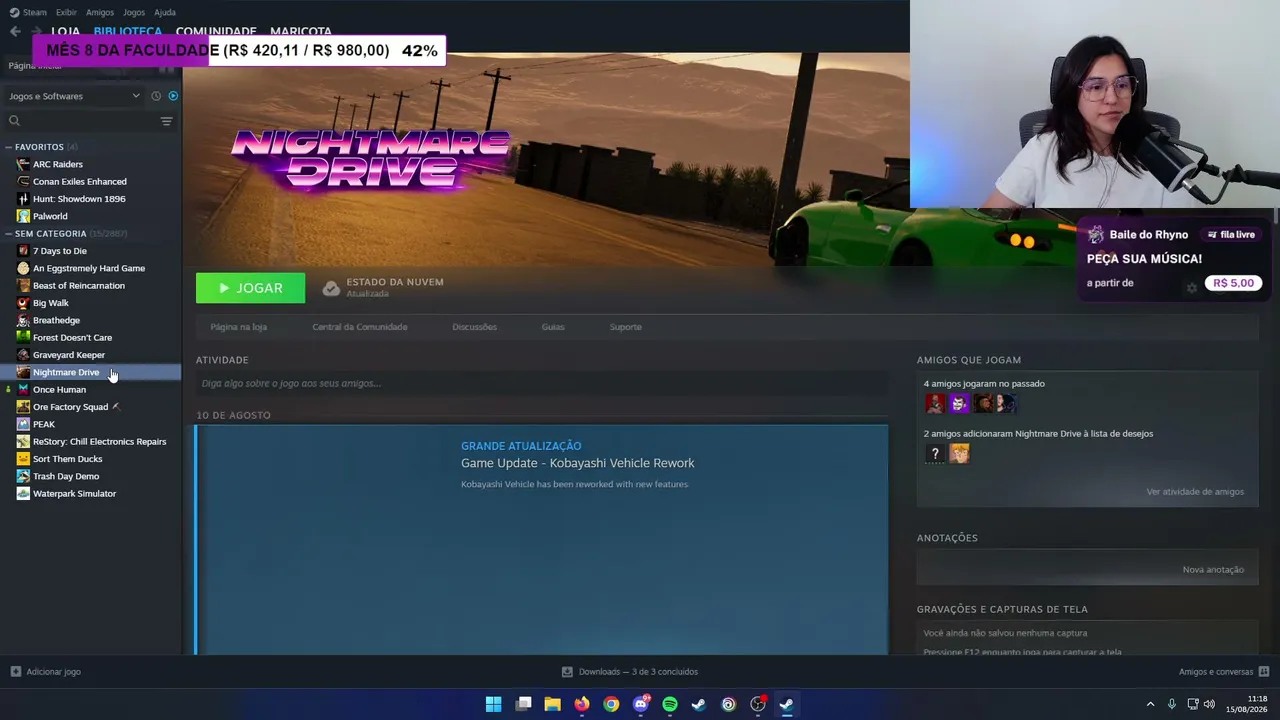The width and height of the screenshot is (1280, 720).
Task: Click the Downloads status icon
Action: [x=567, y=672]
